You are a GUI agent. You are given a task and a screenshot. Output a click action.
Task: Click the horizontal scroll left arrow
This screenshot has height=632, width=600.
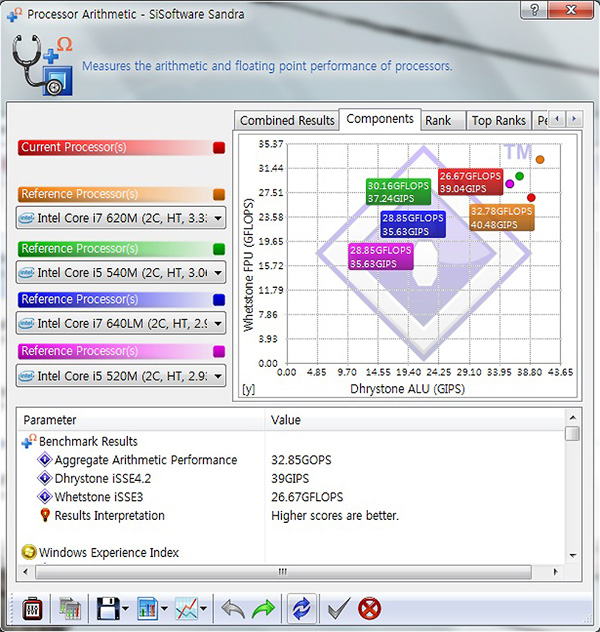click(26, 572)
